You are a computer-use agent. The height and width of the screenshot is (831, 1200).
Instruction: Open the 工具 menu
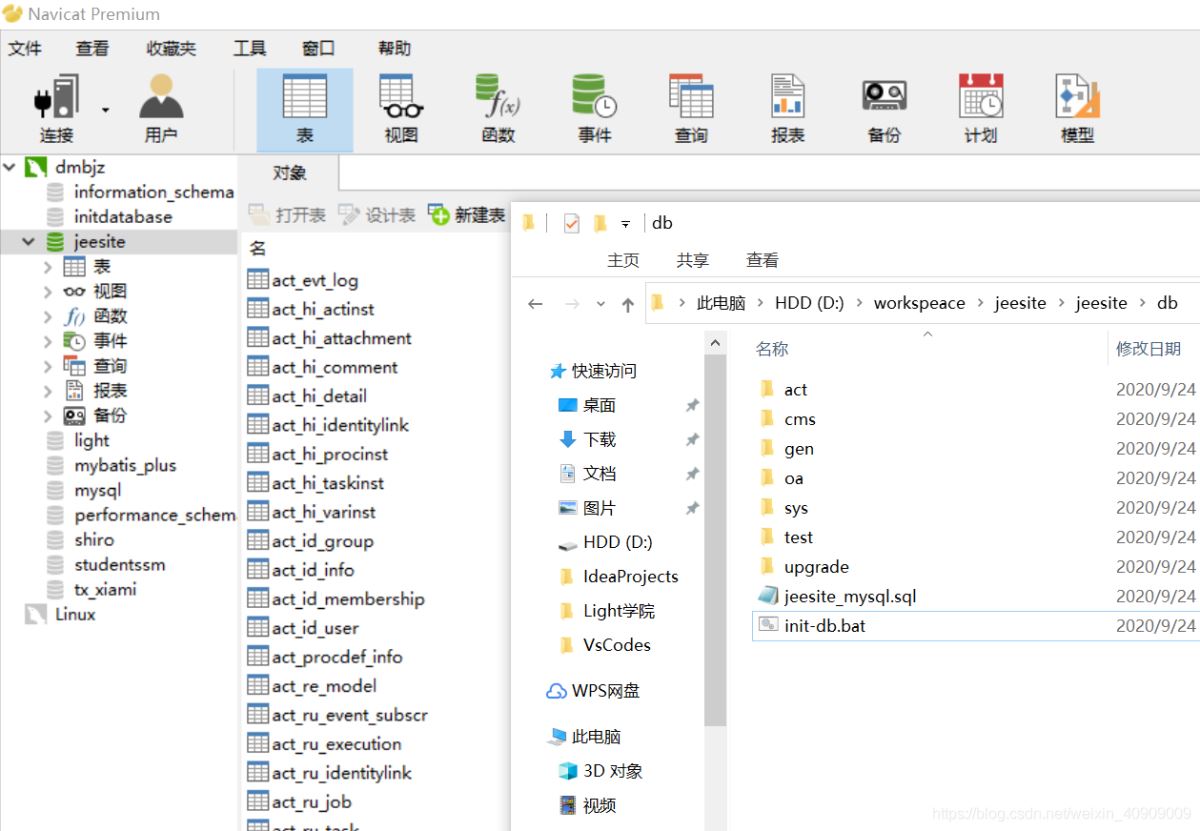point(250,47)
